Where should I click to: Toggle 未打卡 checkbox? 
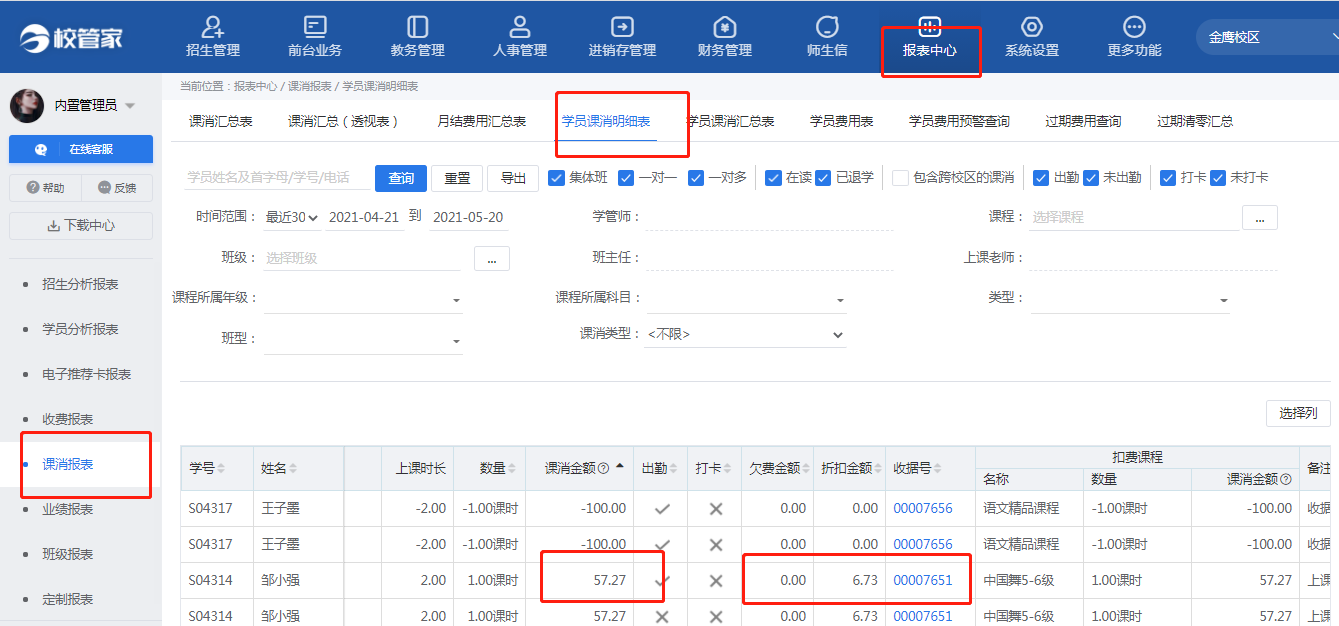[1218, 178]
